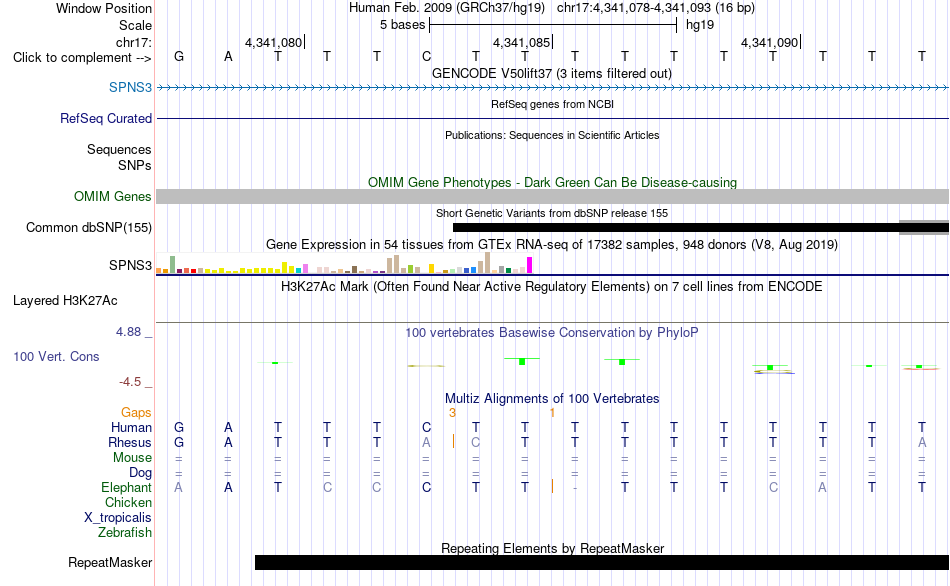Click the SPNS3 GTEx expression bar chart
The image size is (950, 586).
344,263
